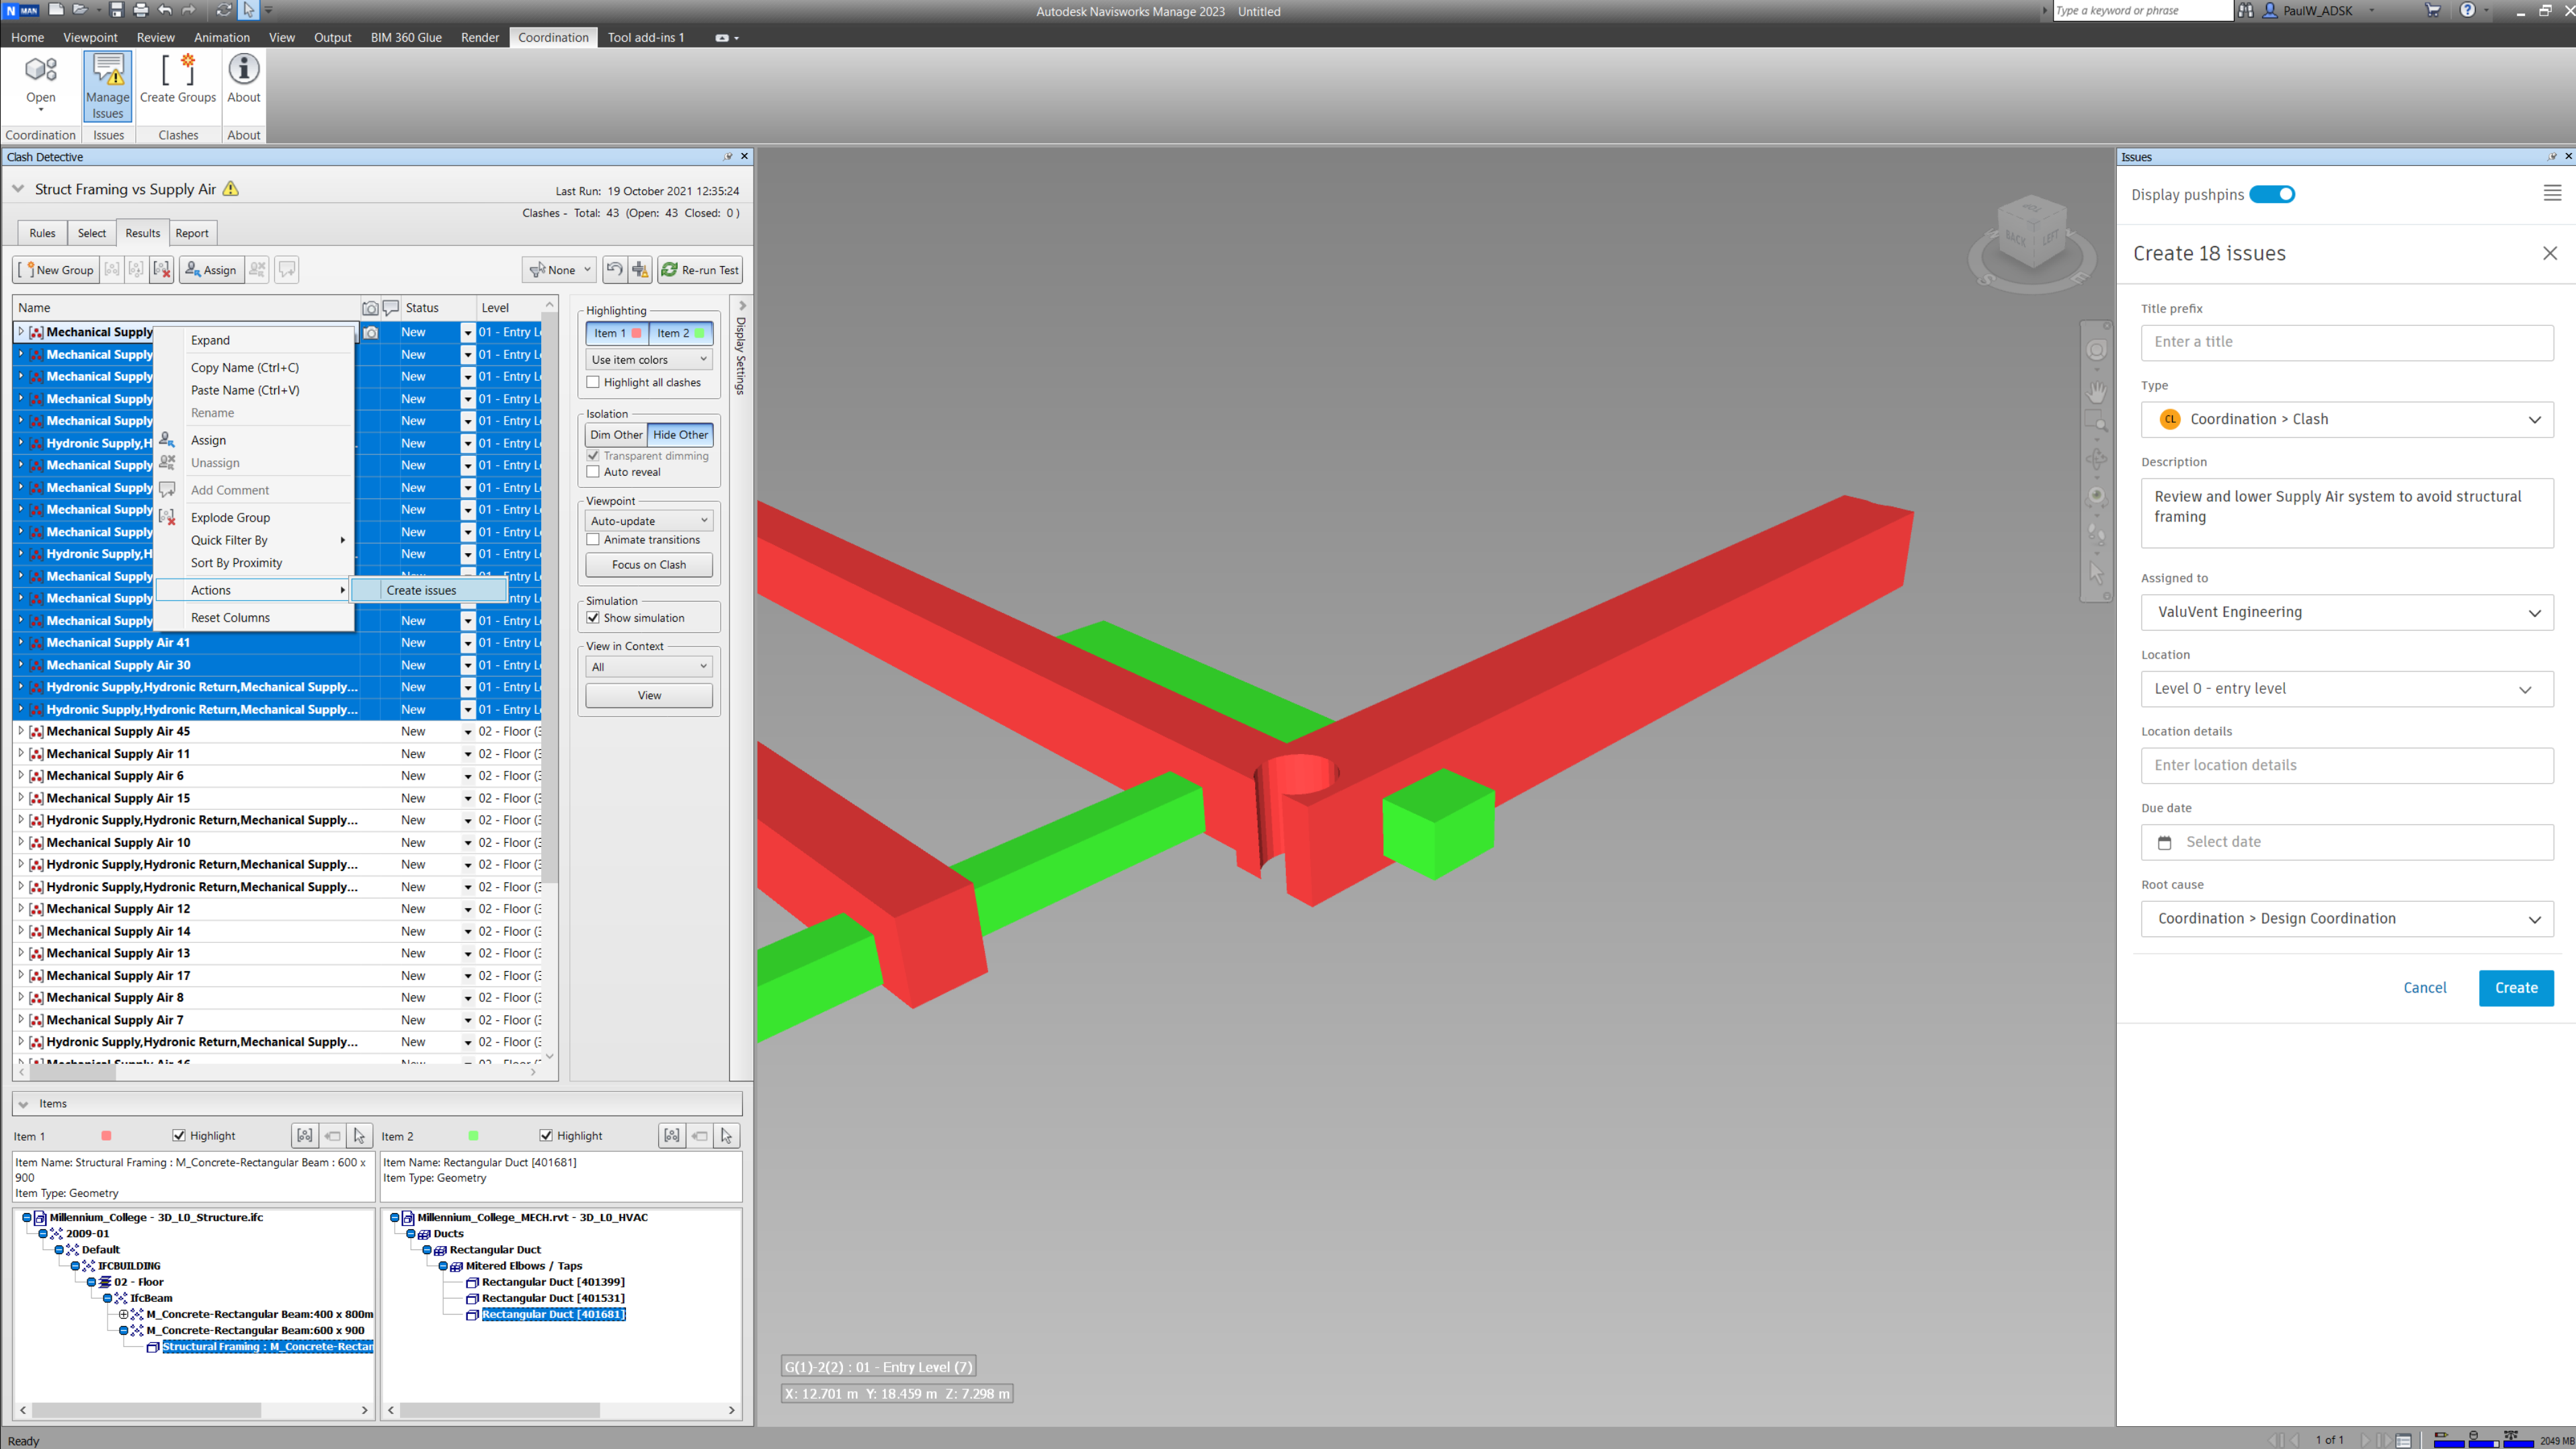Viewport: 2576px width, 1449px height.
Task: Select Create issues in the submenu
Action: (x=421, y=590)
